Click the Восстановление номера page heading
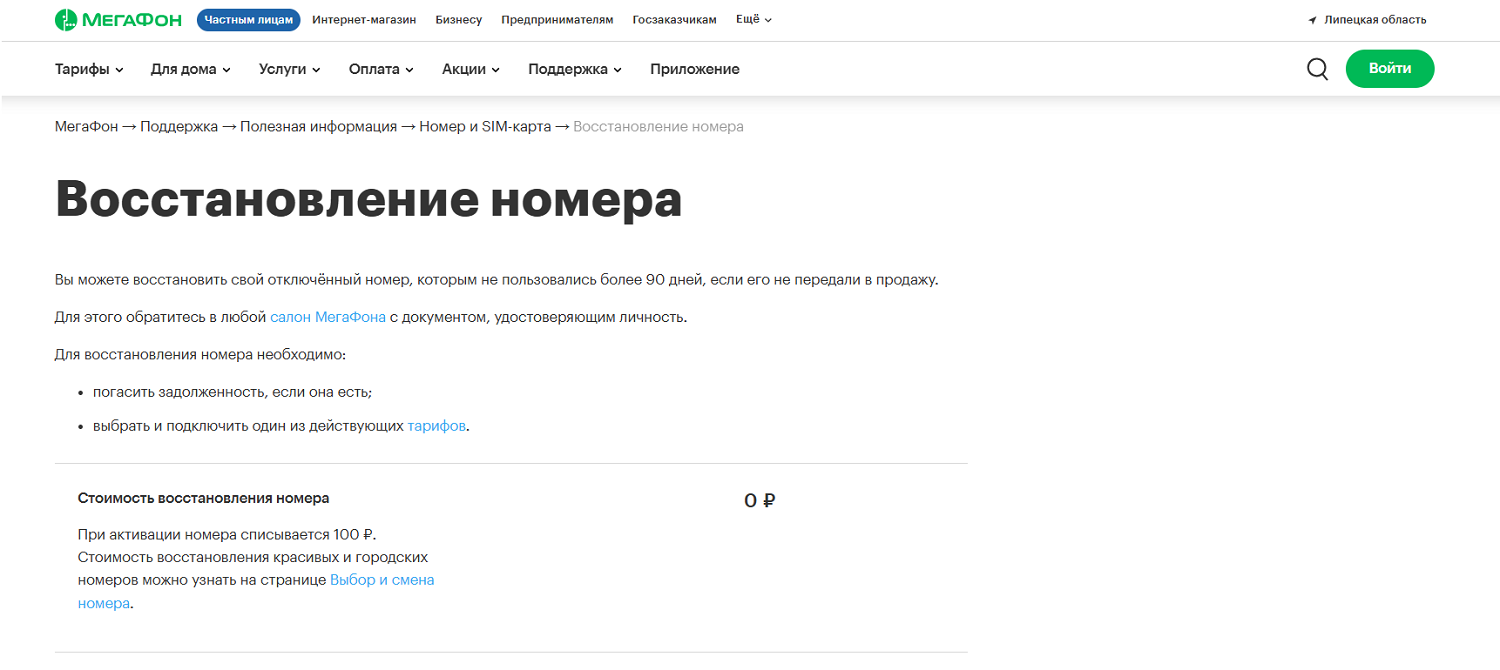Image resolution: width=1500 pixels, height=670 pixels. (368, 199)
